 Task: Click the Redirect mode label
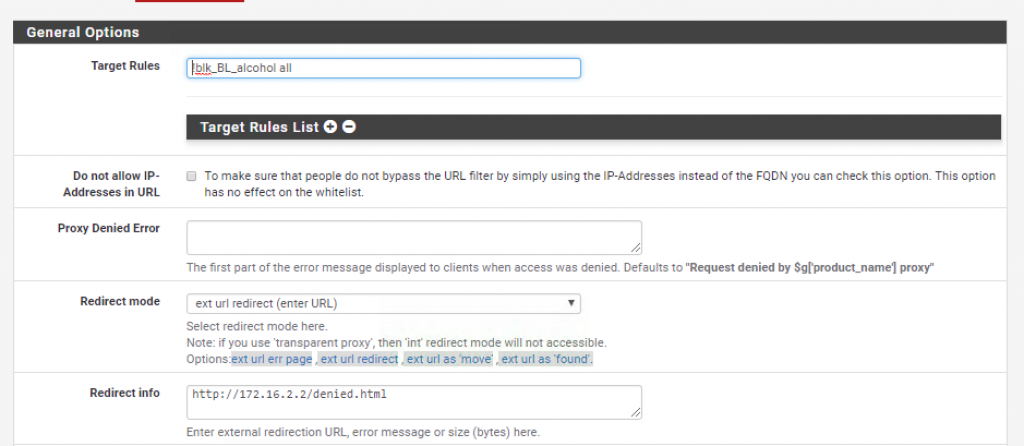click(x=120, y=301)
